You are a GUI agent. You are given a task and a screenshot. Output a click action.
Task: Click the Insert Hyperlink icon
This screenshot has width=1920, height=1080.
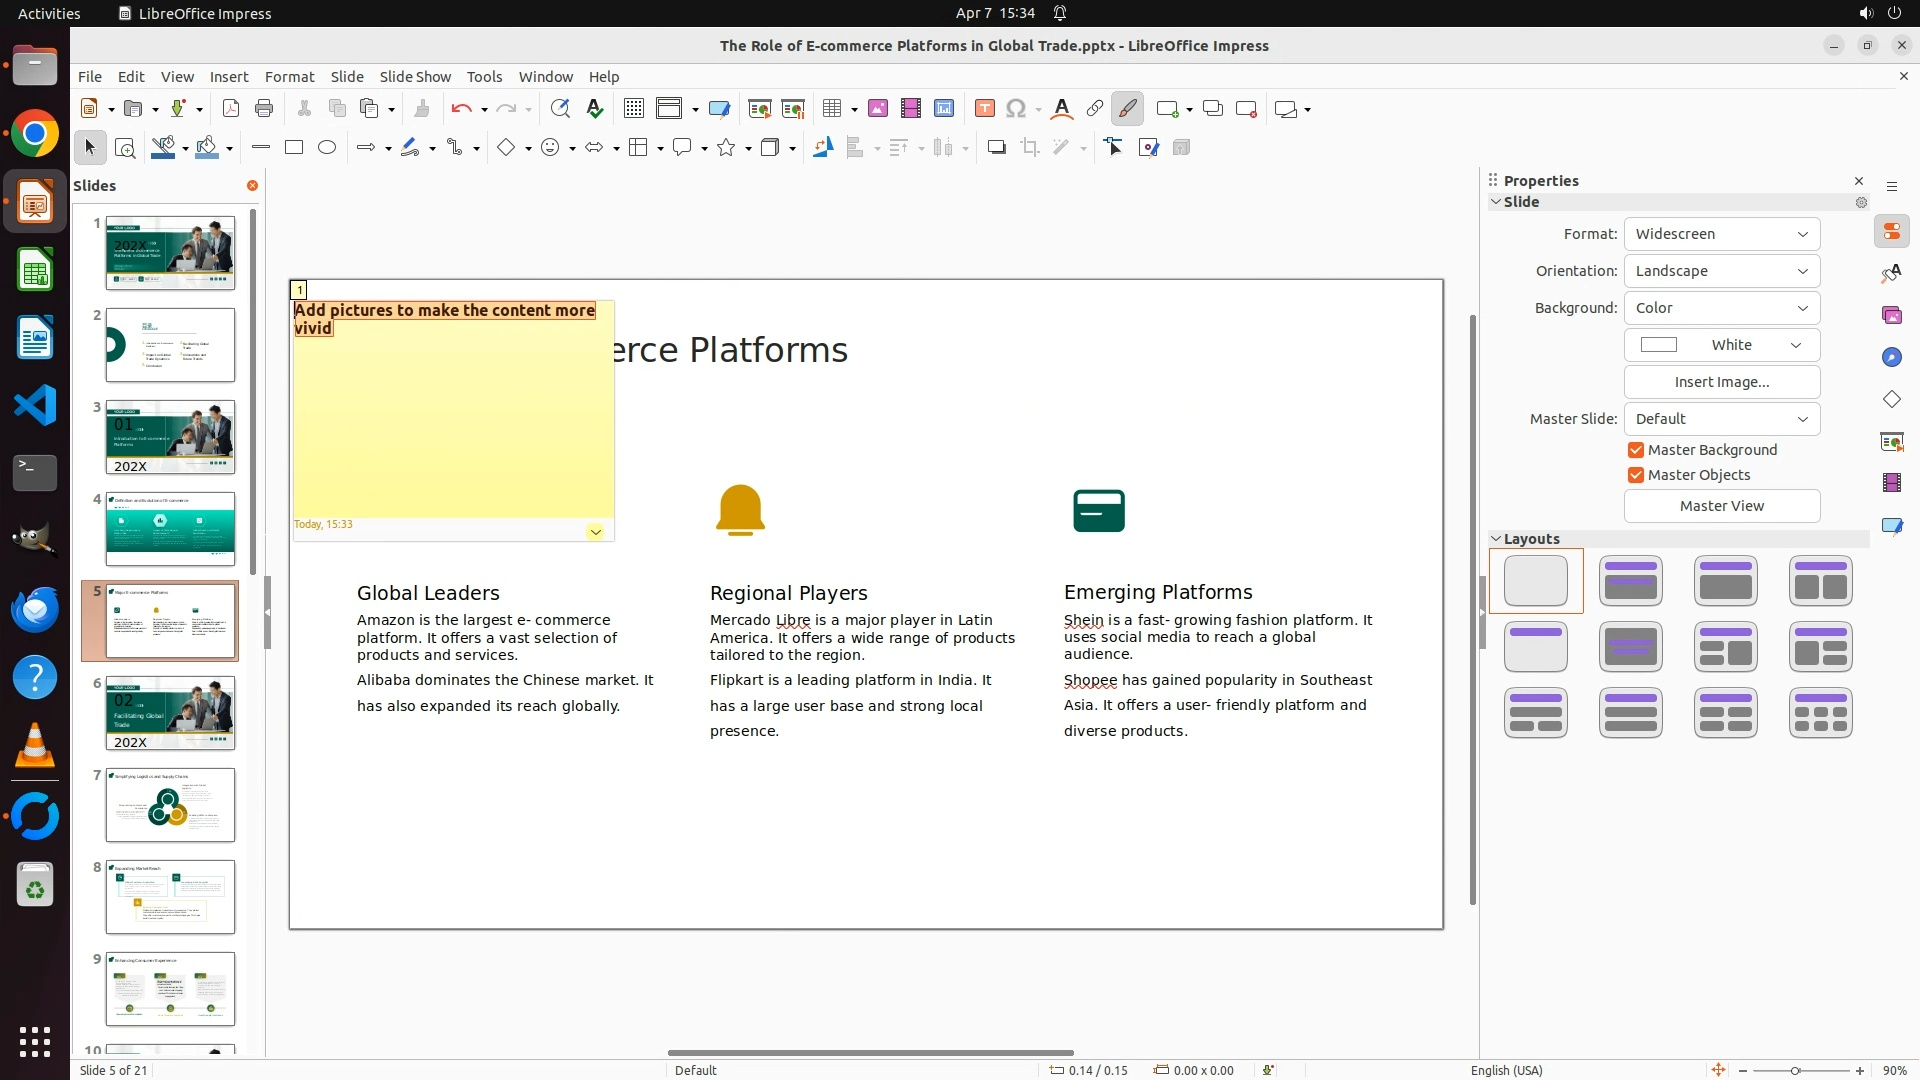point(1095,109)
